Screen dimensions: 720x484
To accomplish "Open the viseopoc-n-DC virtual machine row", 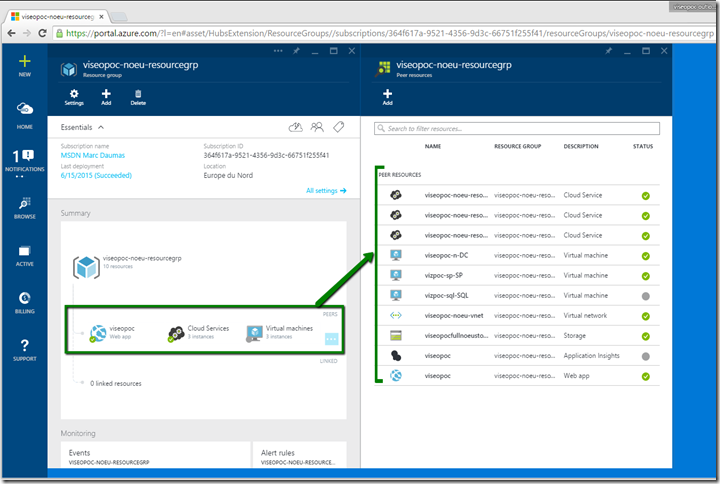I will 519,255.
